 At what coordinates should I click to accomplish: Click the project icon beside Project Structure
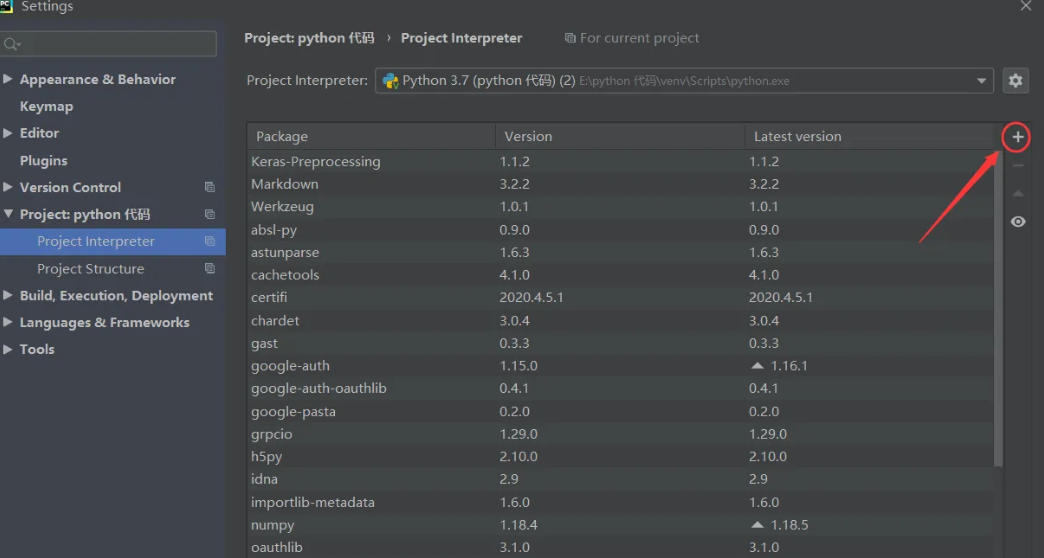pos(210,269)
